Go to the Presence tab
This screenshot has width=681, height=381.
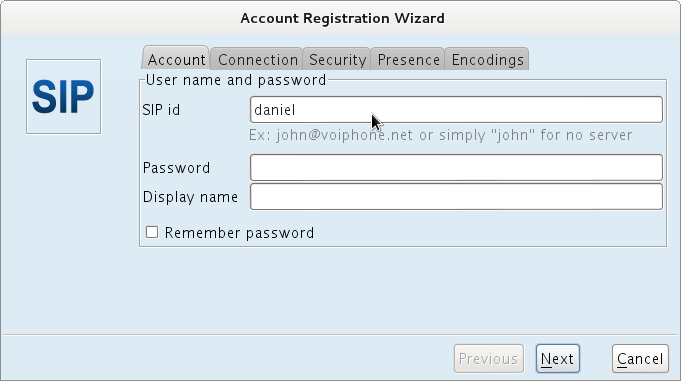tap(408, 59)
